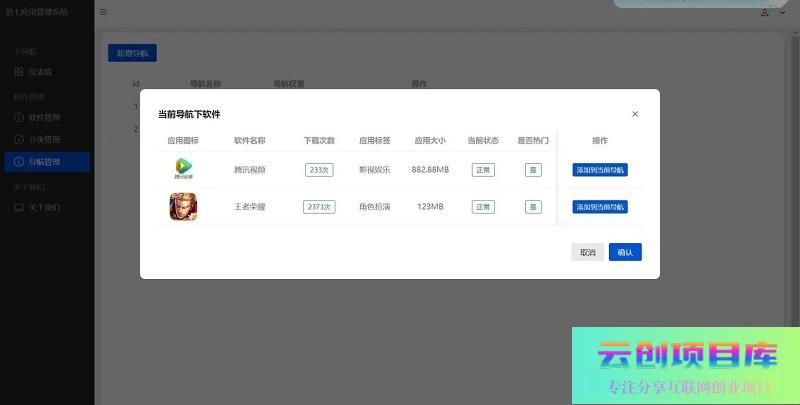Click the 王者荣耀 app icon

183,207
